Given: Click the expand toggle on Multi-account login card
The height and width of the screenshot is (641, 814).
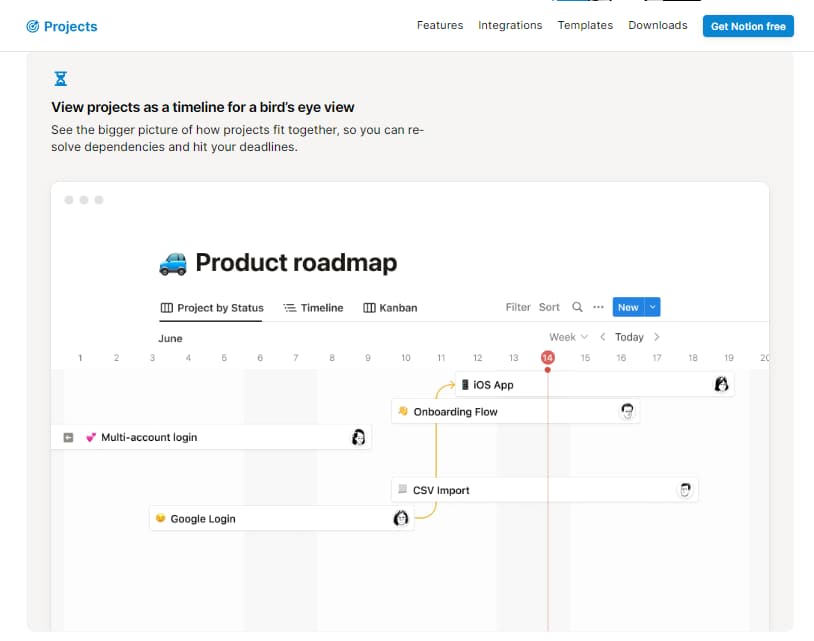Looking at the screenshot, I should pyautogui.click(x=66, y=437).
